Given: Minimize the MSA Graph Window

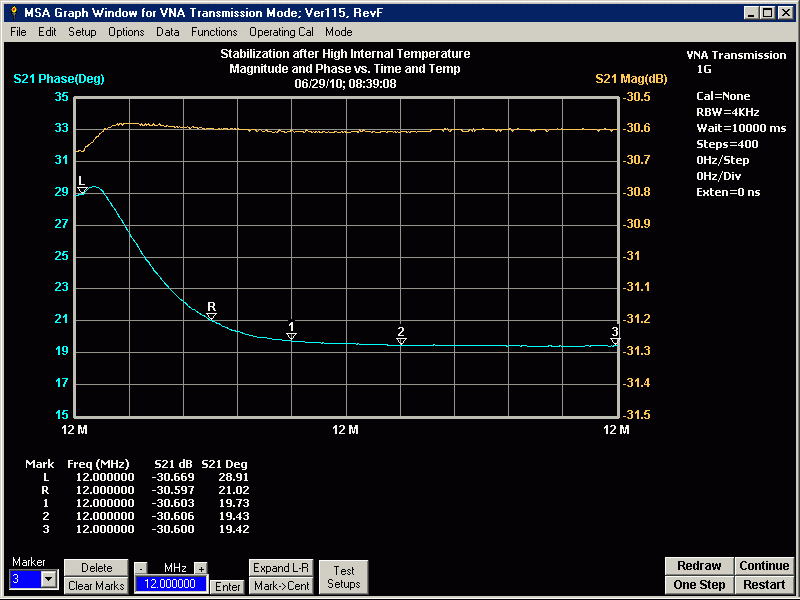Looking at the screenshot, I should click(751, 13).
